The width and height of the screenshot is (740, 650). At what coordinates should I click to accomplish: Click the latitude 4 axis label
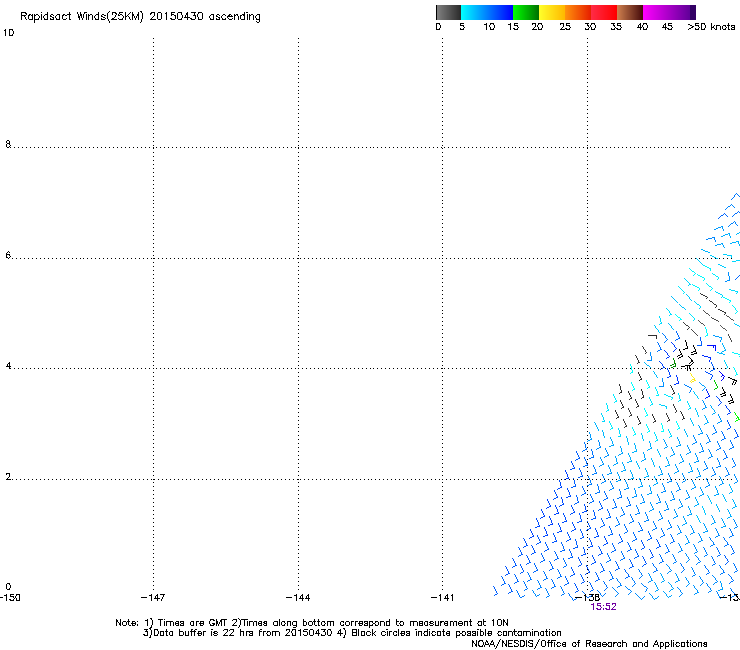[x=8, y=366]
